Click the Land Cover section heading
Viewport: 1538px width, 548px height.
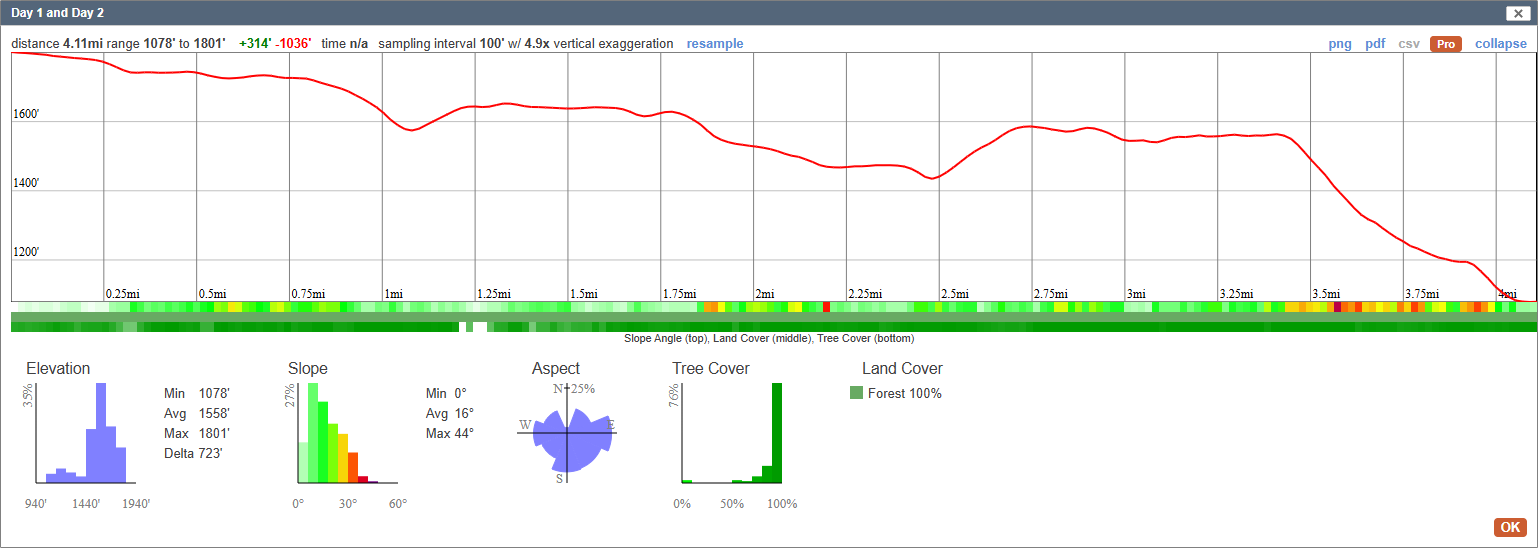pos(903,368)
